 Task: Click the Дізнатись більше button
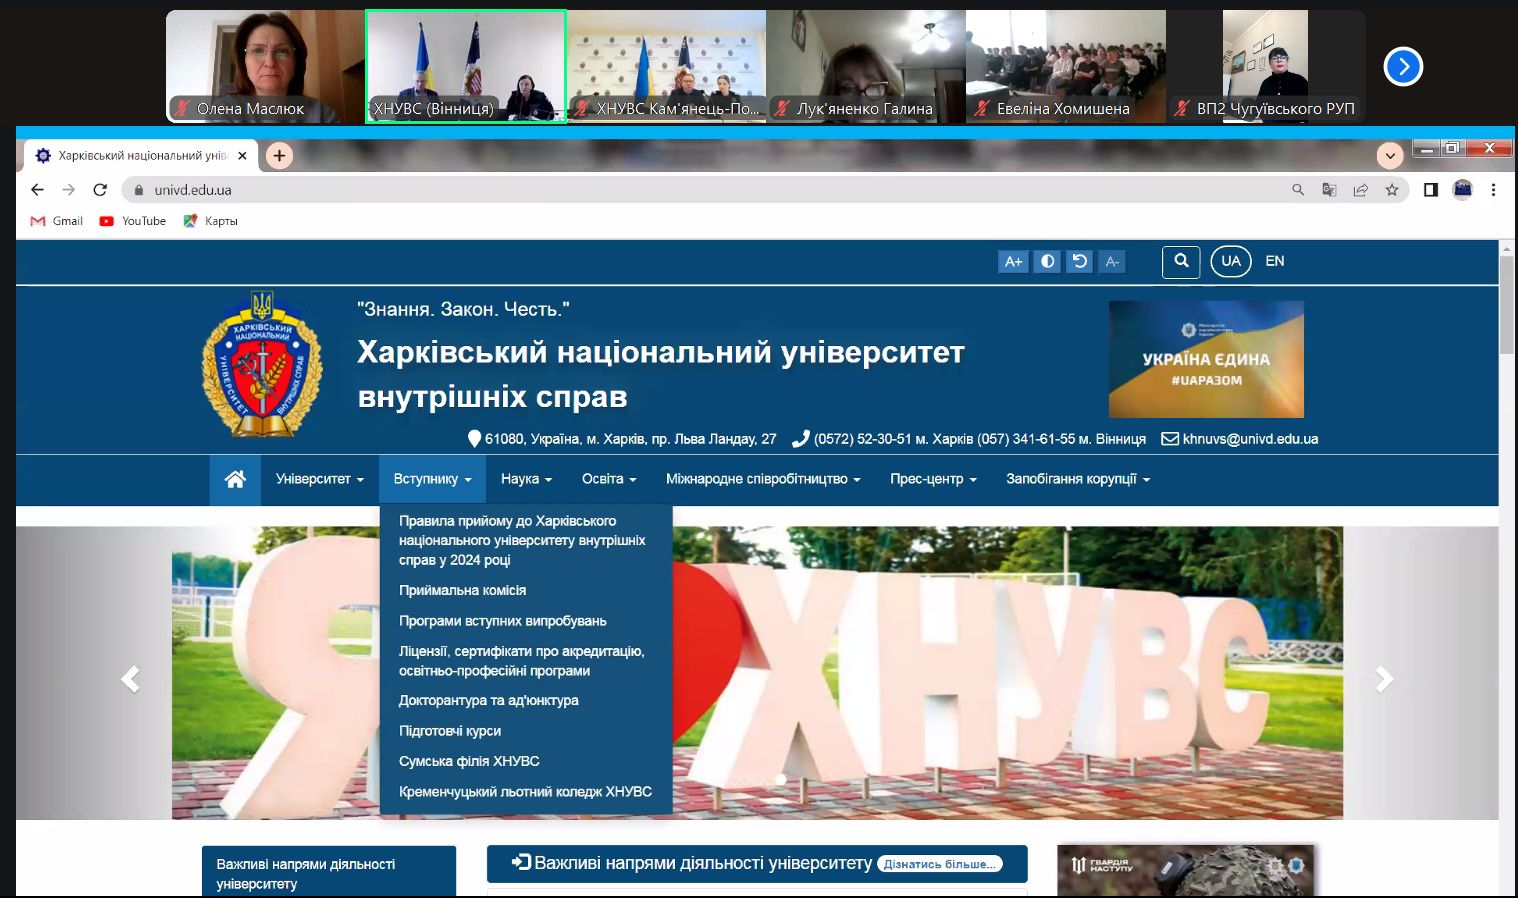point(939,864)
